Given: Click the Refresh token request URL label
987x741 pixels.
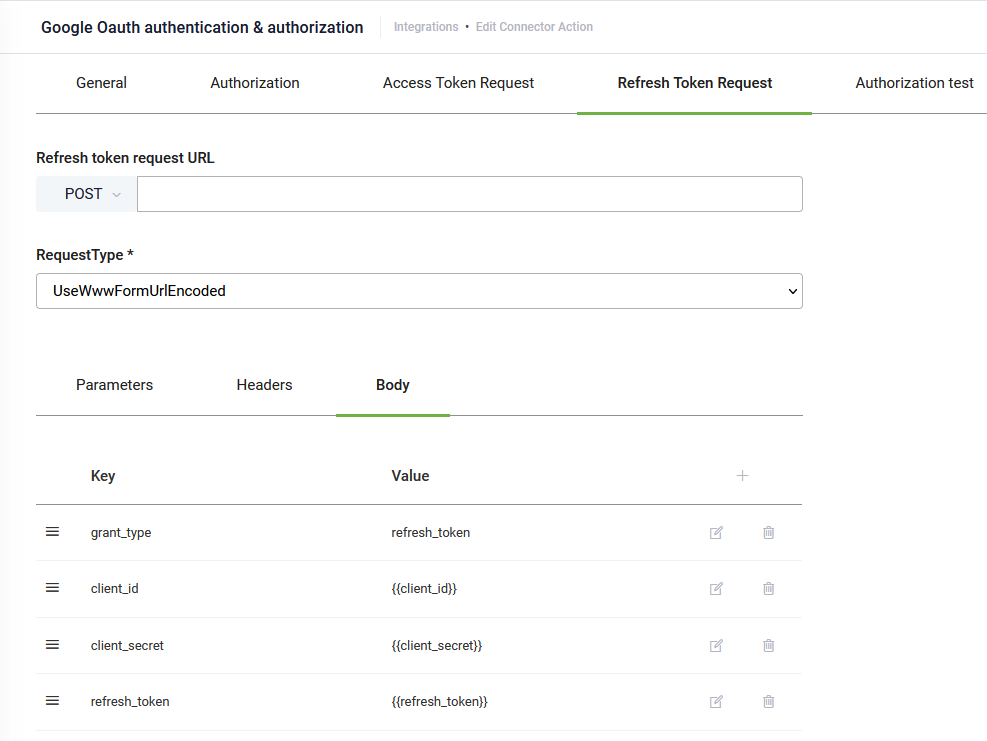Looking at the screenshot, I should click(x=125, y=158).
